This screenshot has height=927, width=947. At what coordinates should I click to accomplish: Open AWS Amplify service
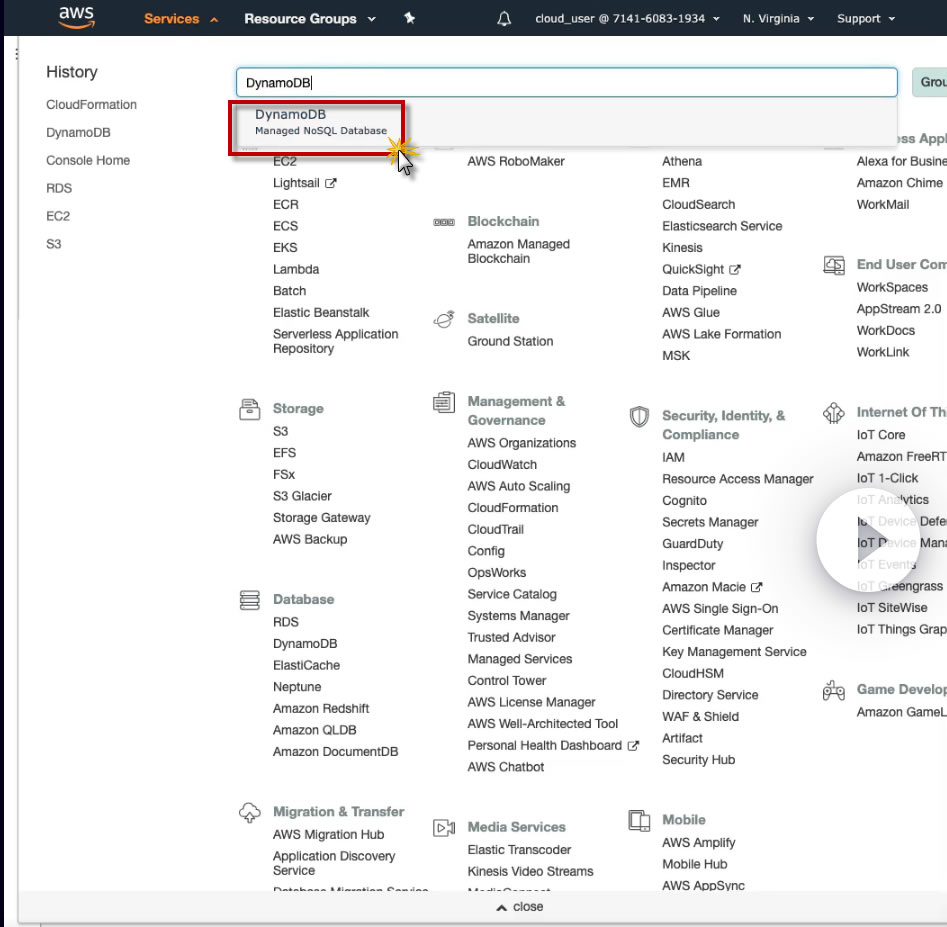pyautogui.click(x=698, y=843)
